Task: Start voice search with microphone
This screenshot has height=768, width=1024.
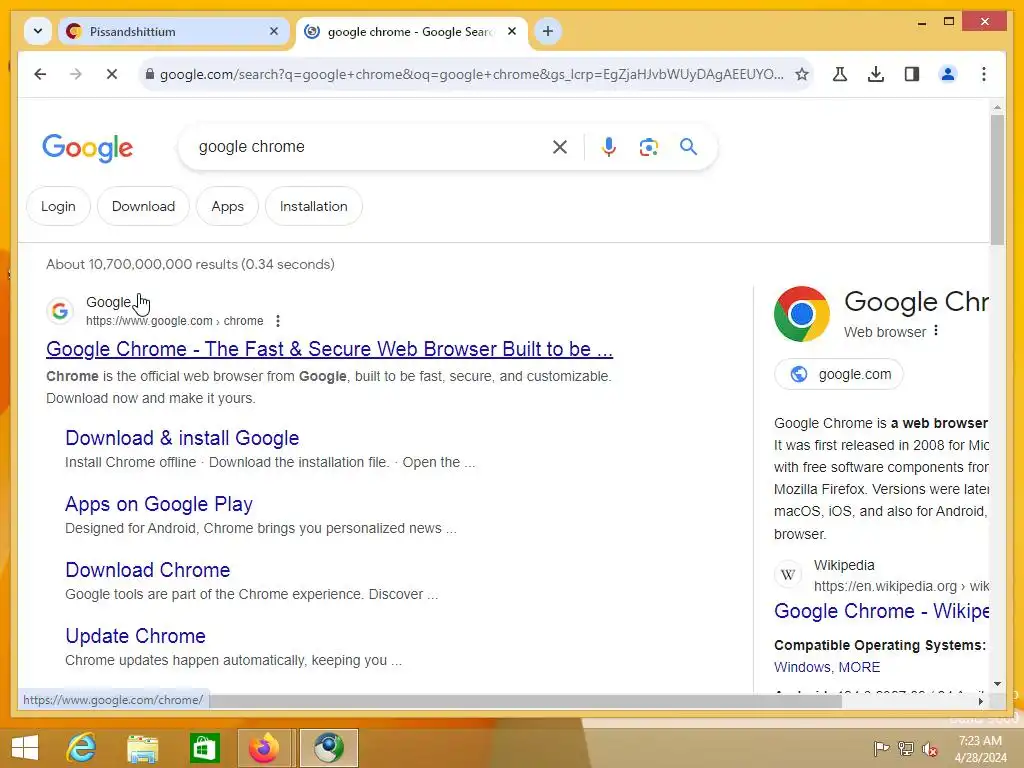Action: 609,147
